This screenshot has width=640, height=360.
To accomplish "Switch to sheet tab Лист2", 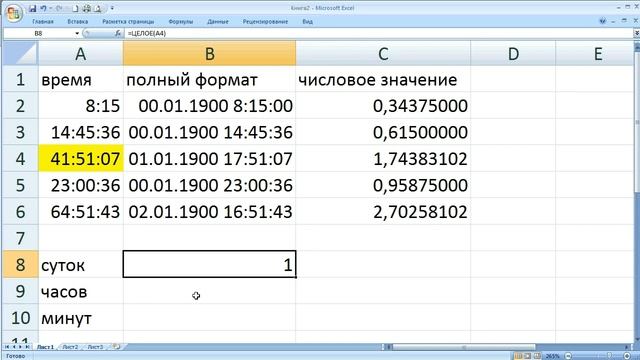I will (x=70, y=347).
